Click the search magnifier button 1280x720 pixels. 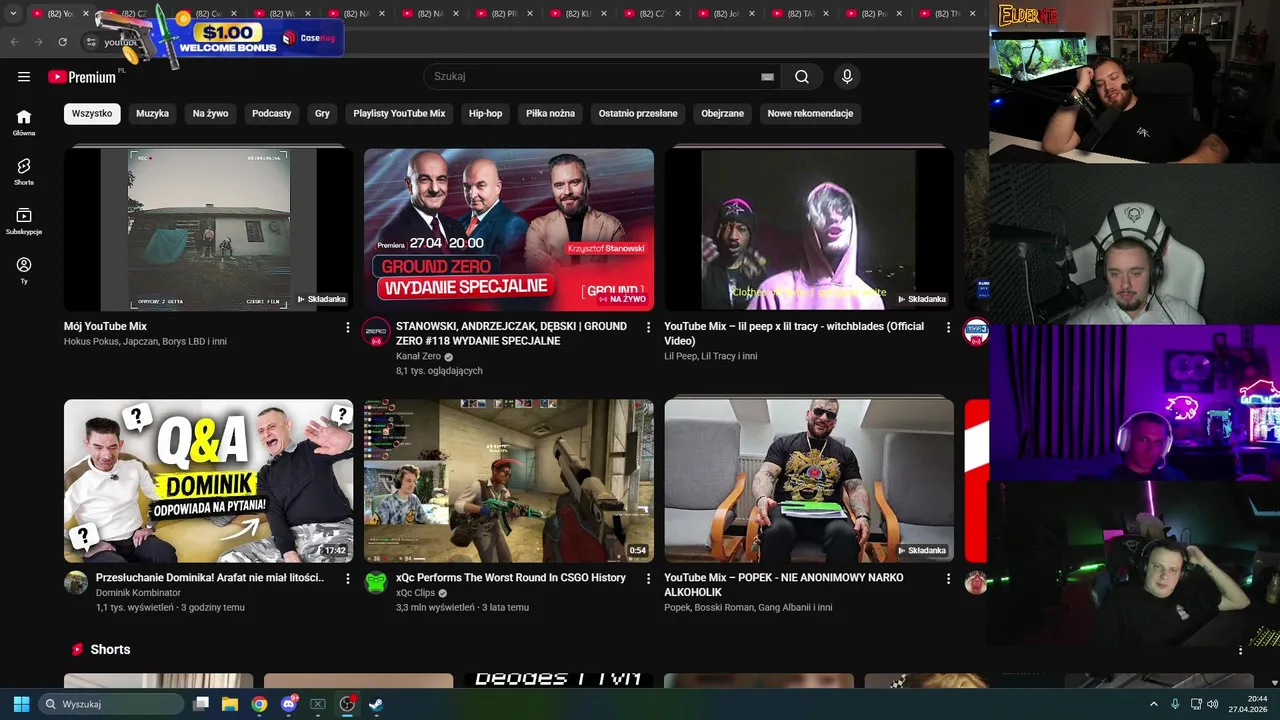802,76
